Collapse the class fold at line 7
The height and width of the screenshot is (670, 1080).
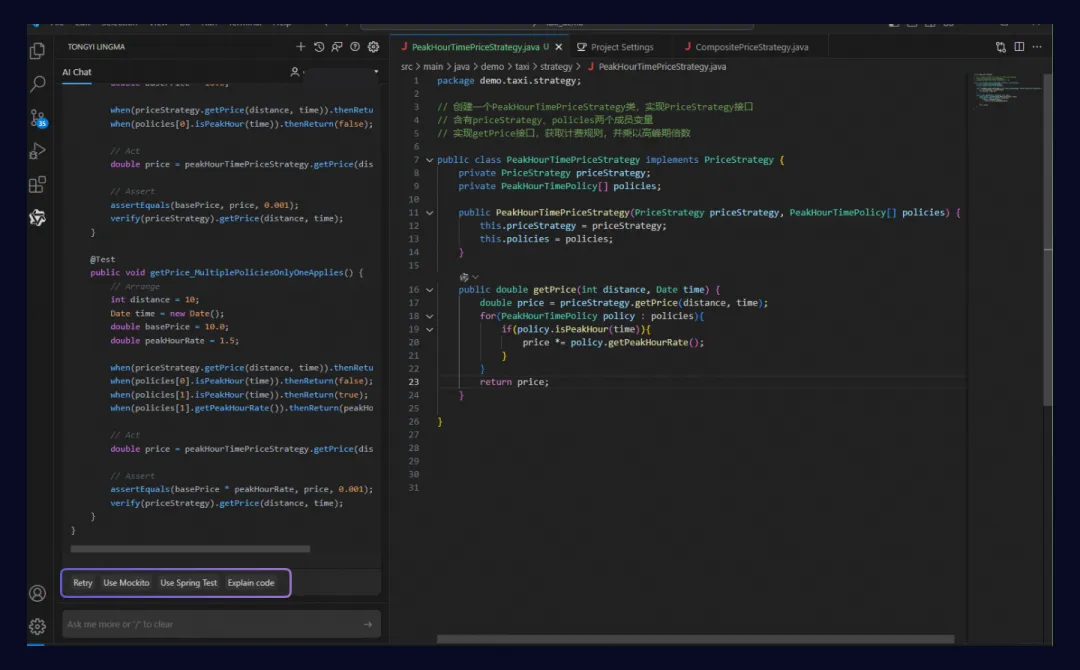(x=429, y=160)
